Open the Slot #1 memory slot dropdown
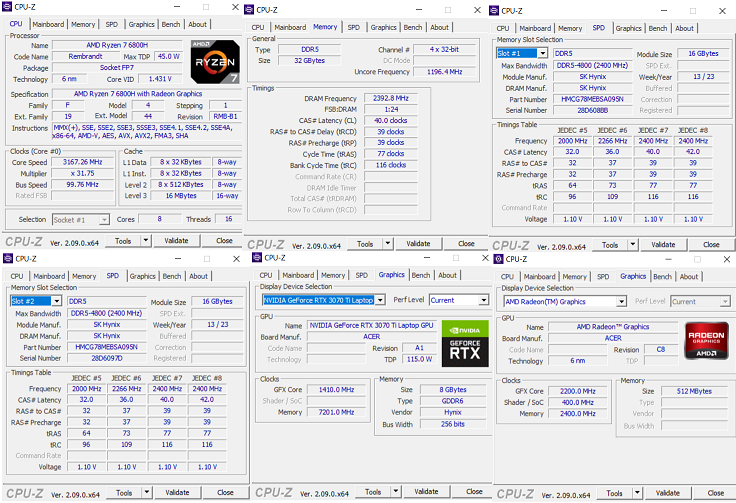Viewport: 736px width, 503px height. pos(543,53)
